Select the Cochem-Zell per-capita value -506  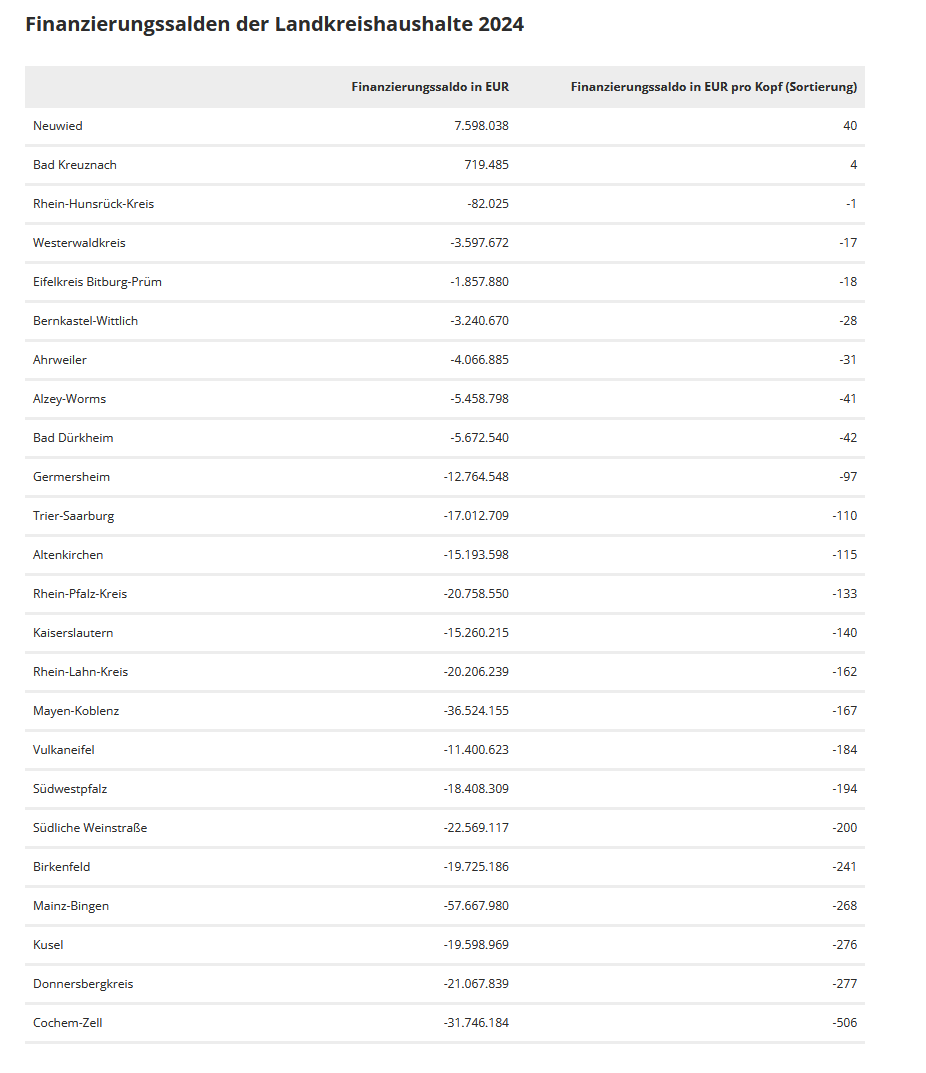tap(845, 1023)
